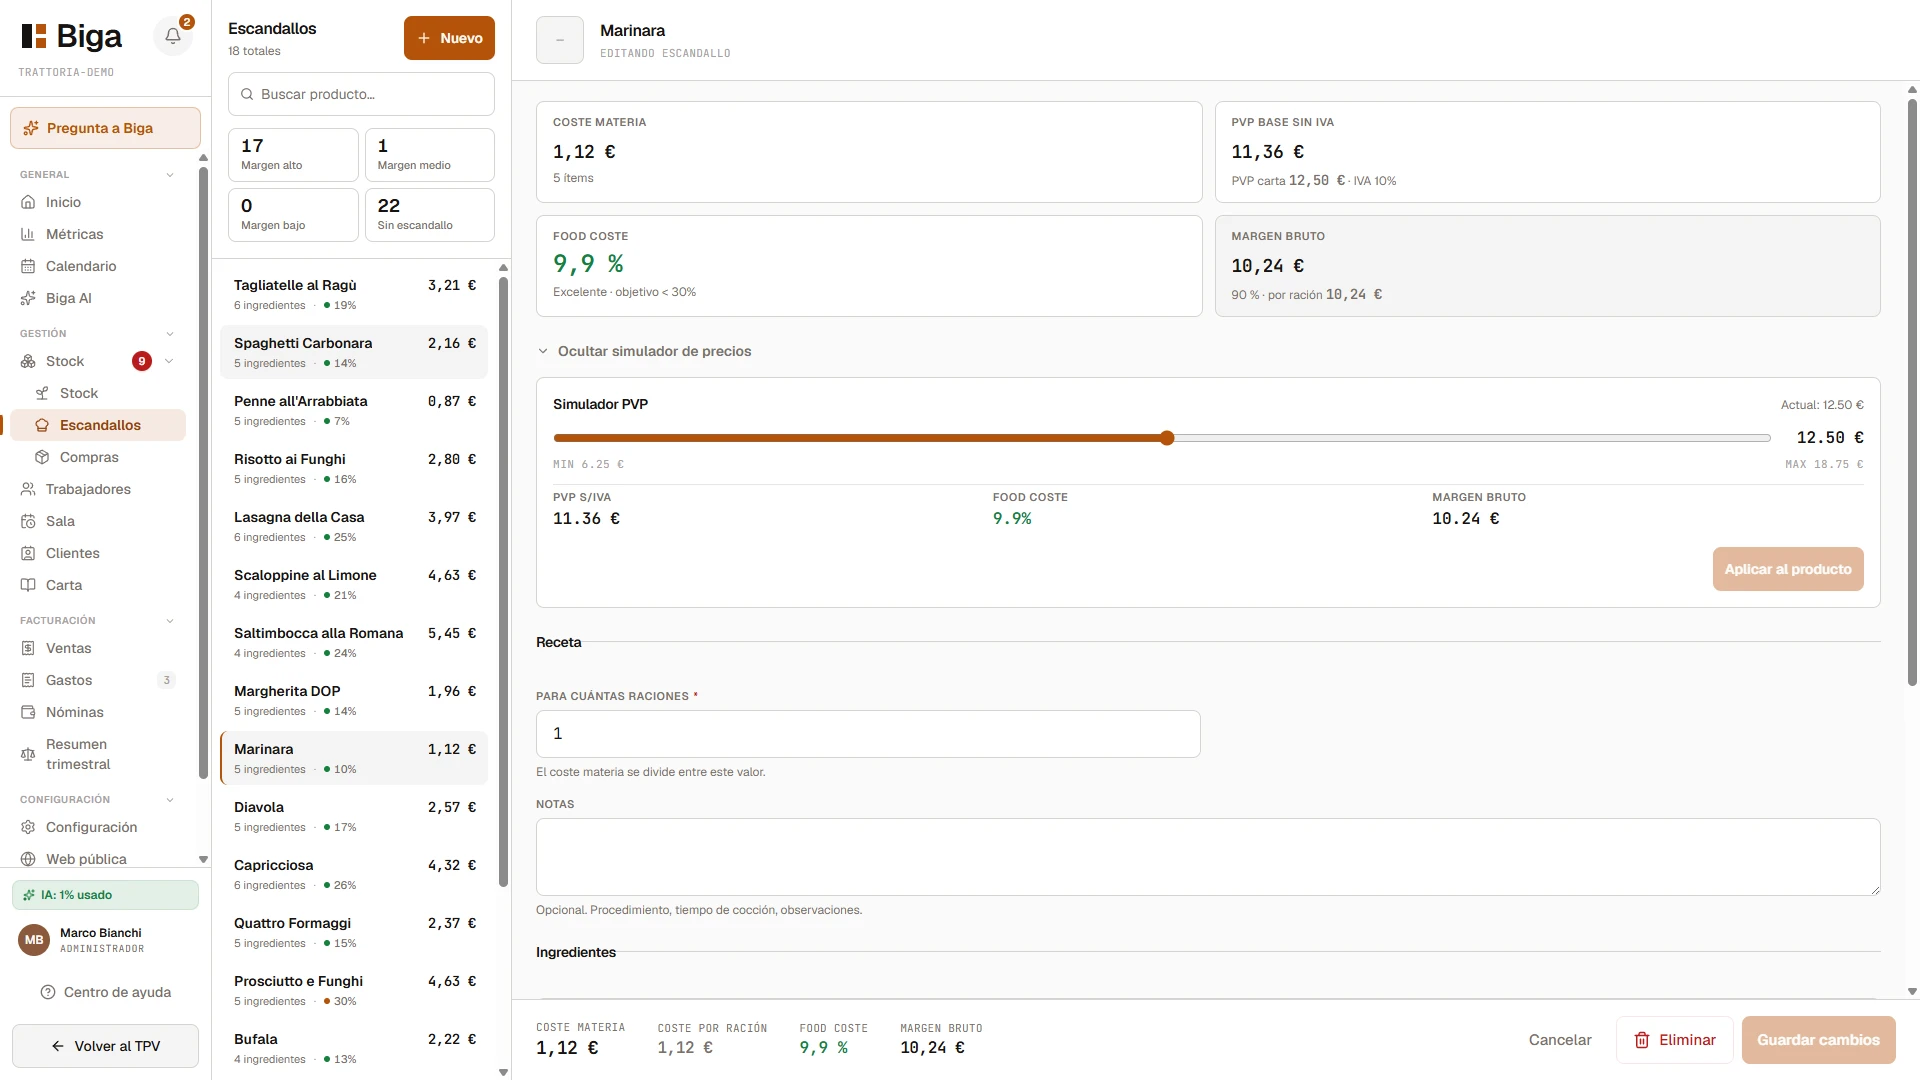
Task: Select Margherita DOP recipe
Action: [354, 700]
